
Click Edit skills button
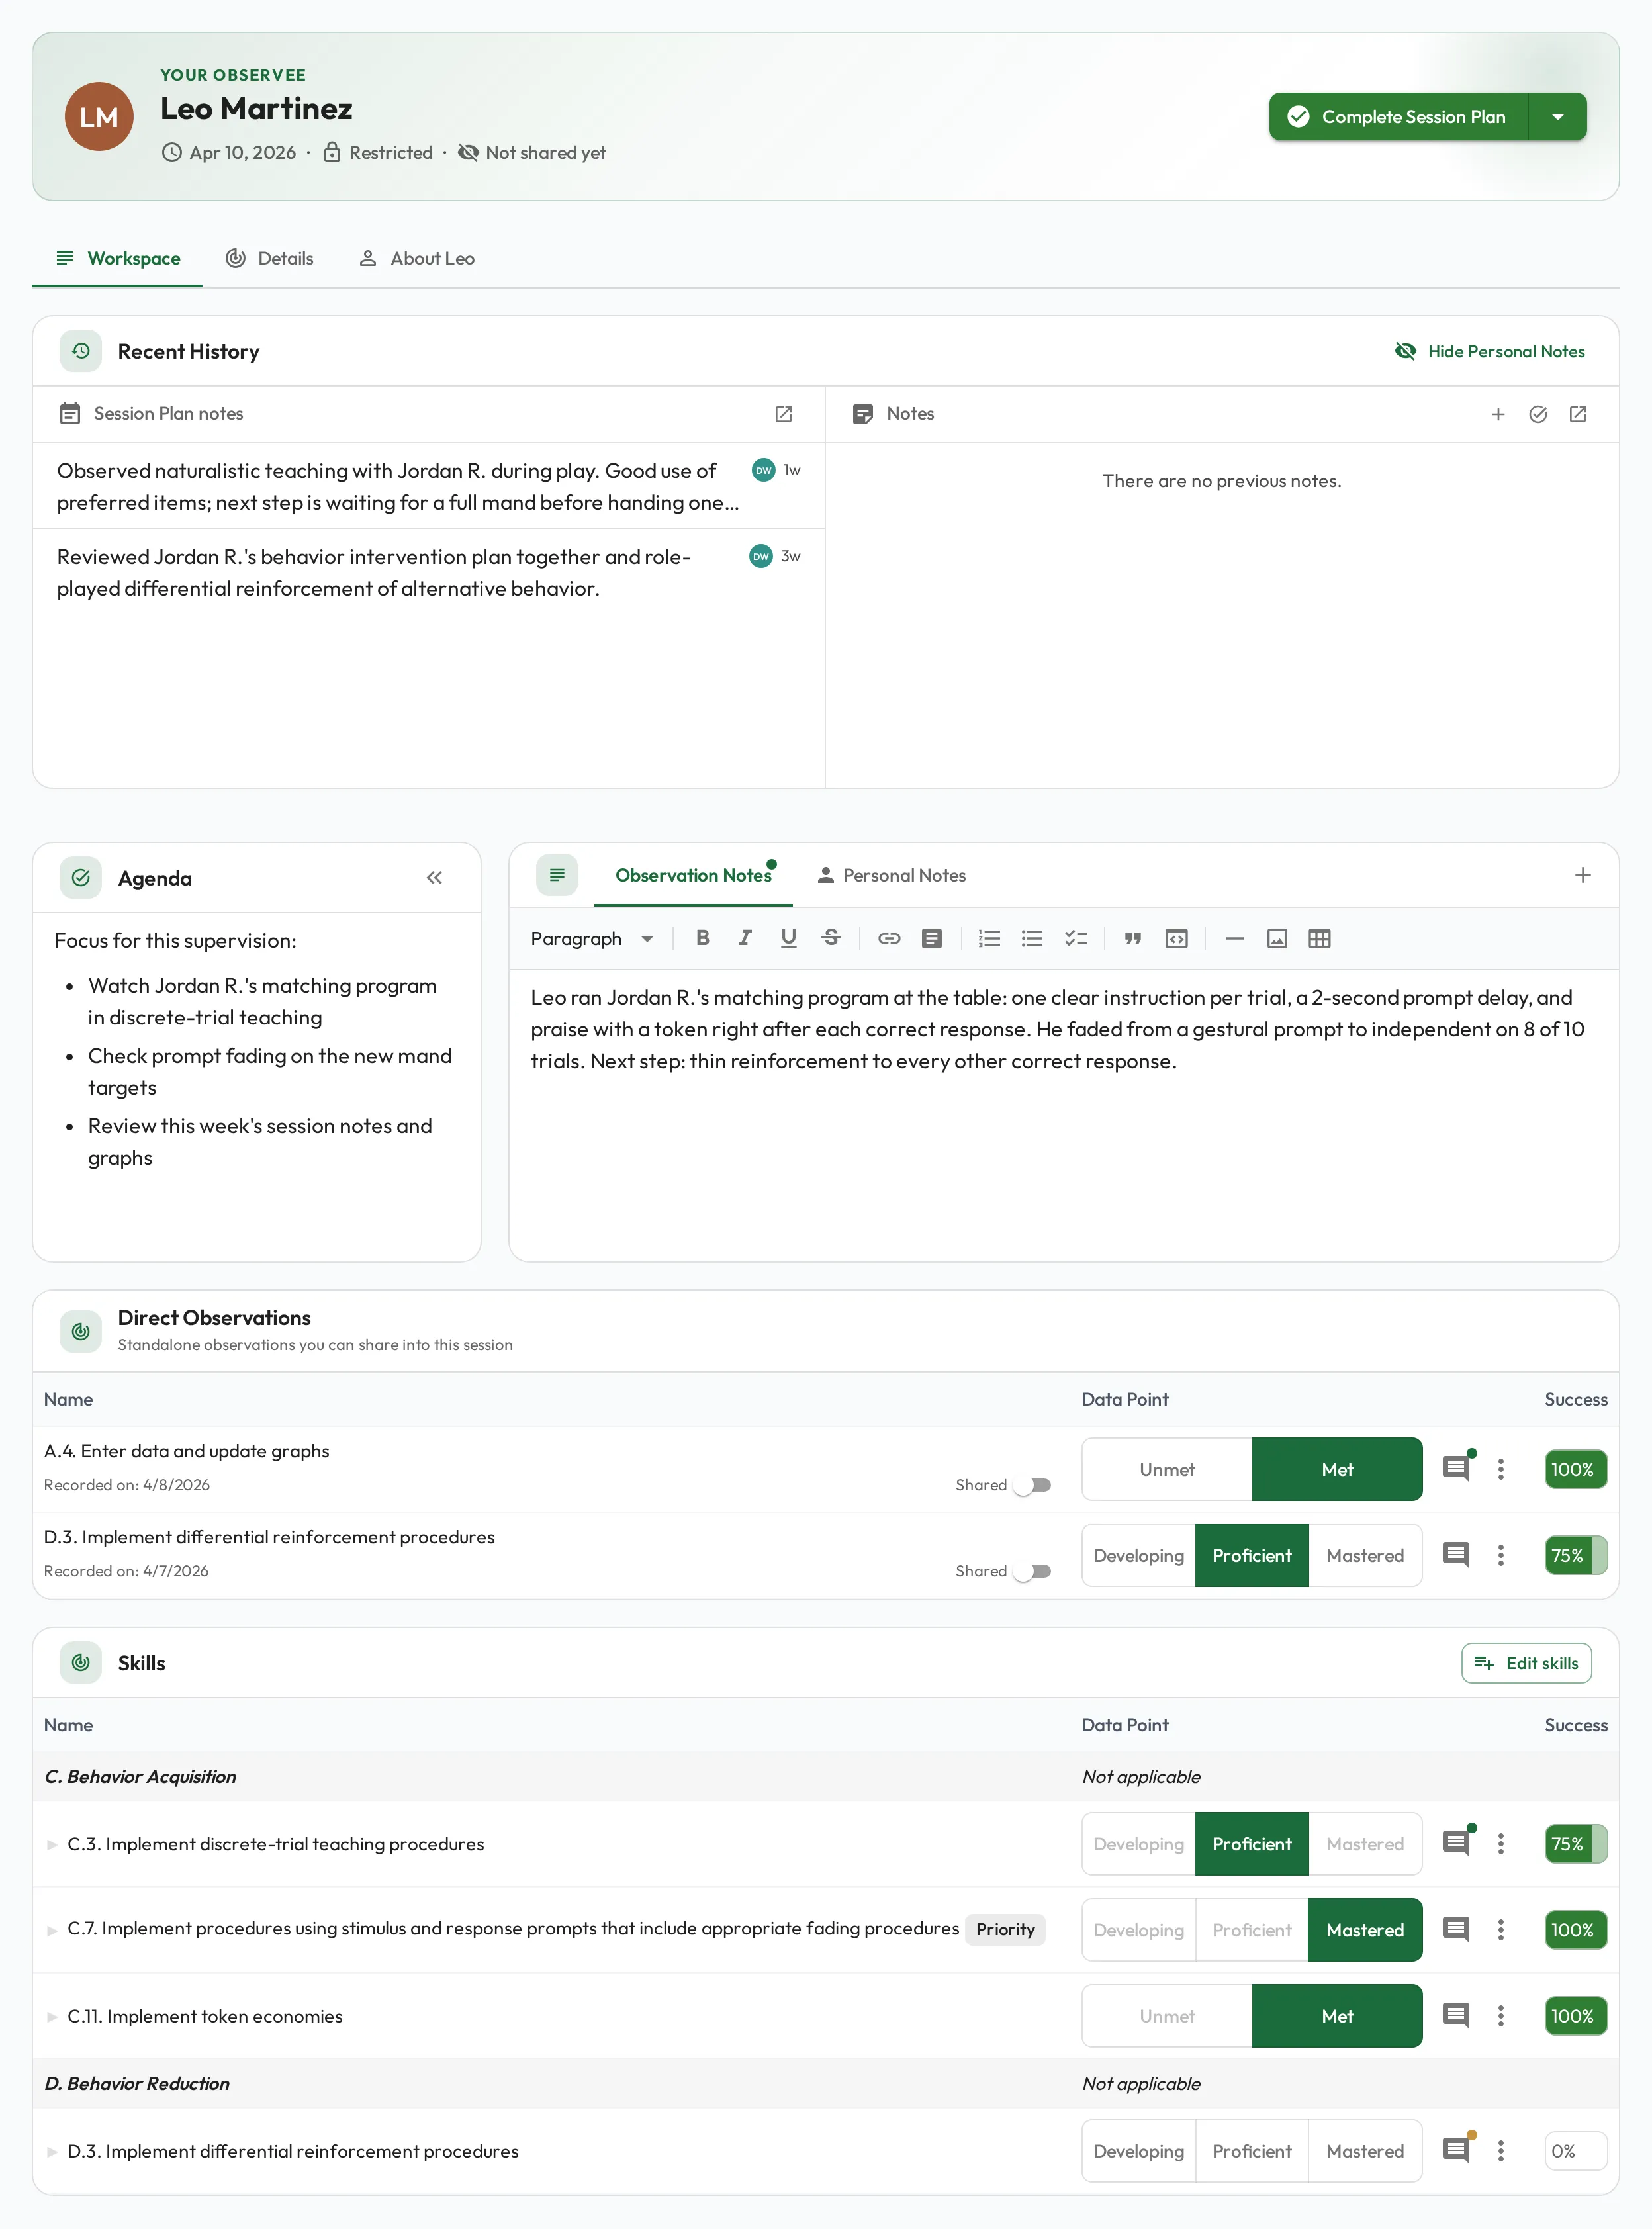(x=1526, y=1663)
